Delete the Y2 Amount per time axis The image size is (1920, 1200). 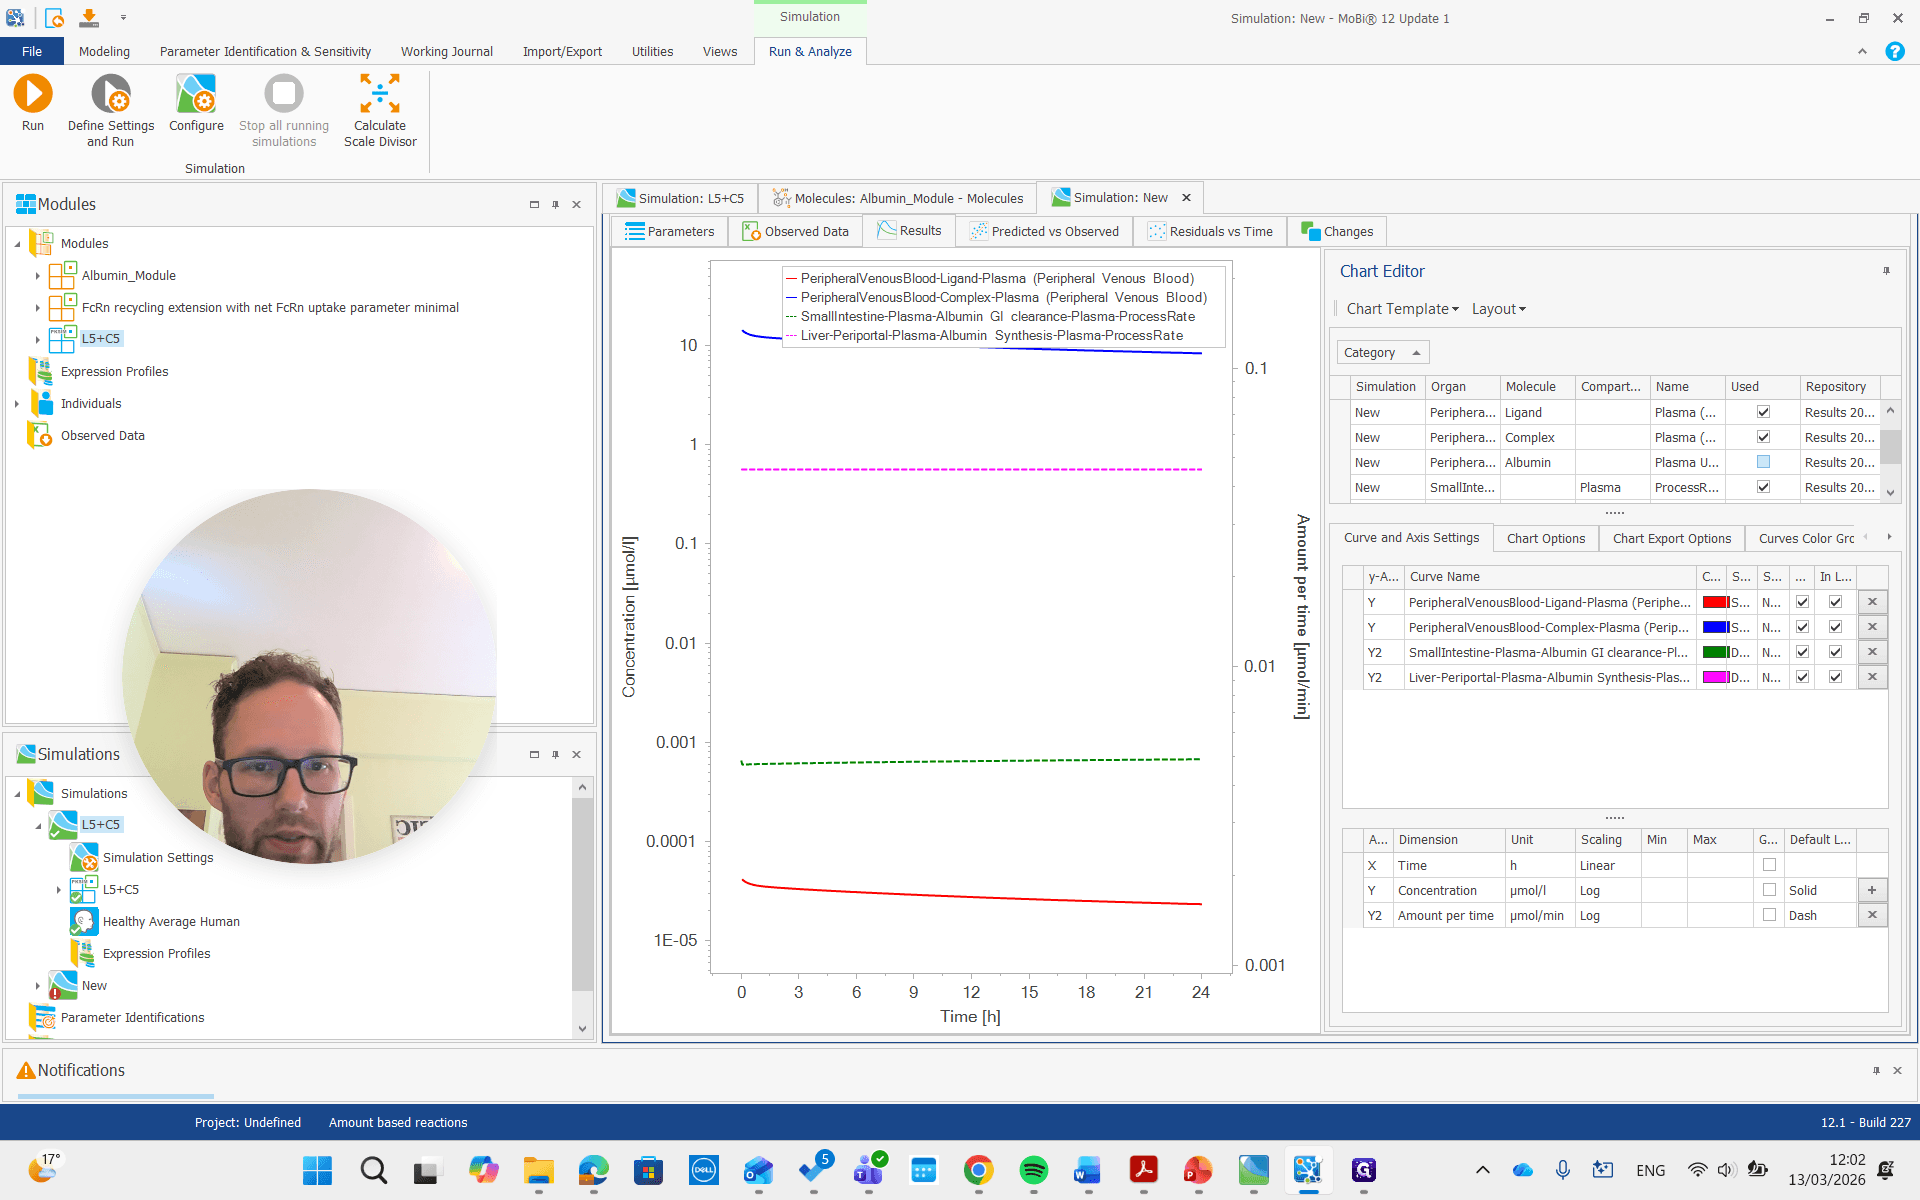(x=1872, y=915)
